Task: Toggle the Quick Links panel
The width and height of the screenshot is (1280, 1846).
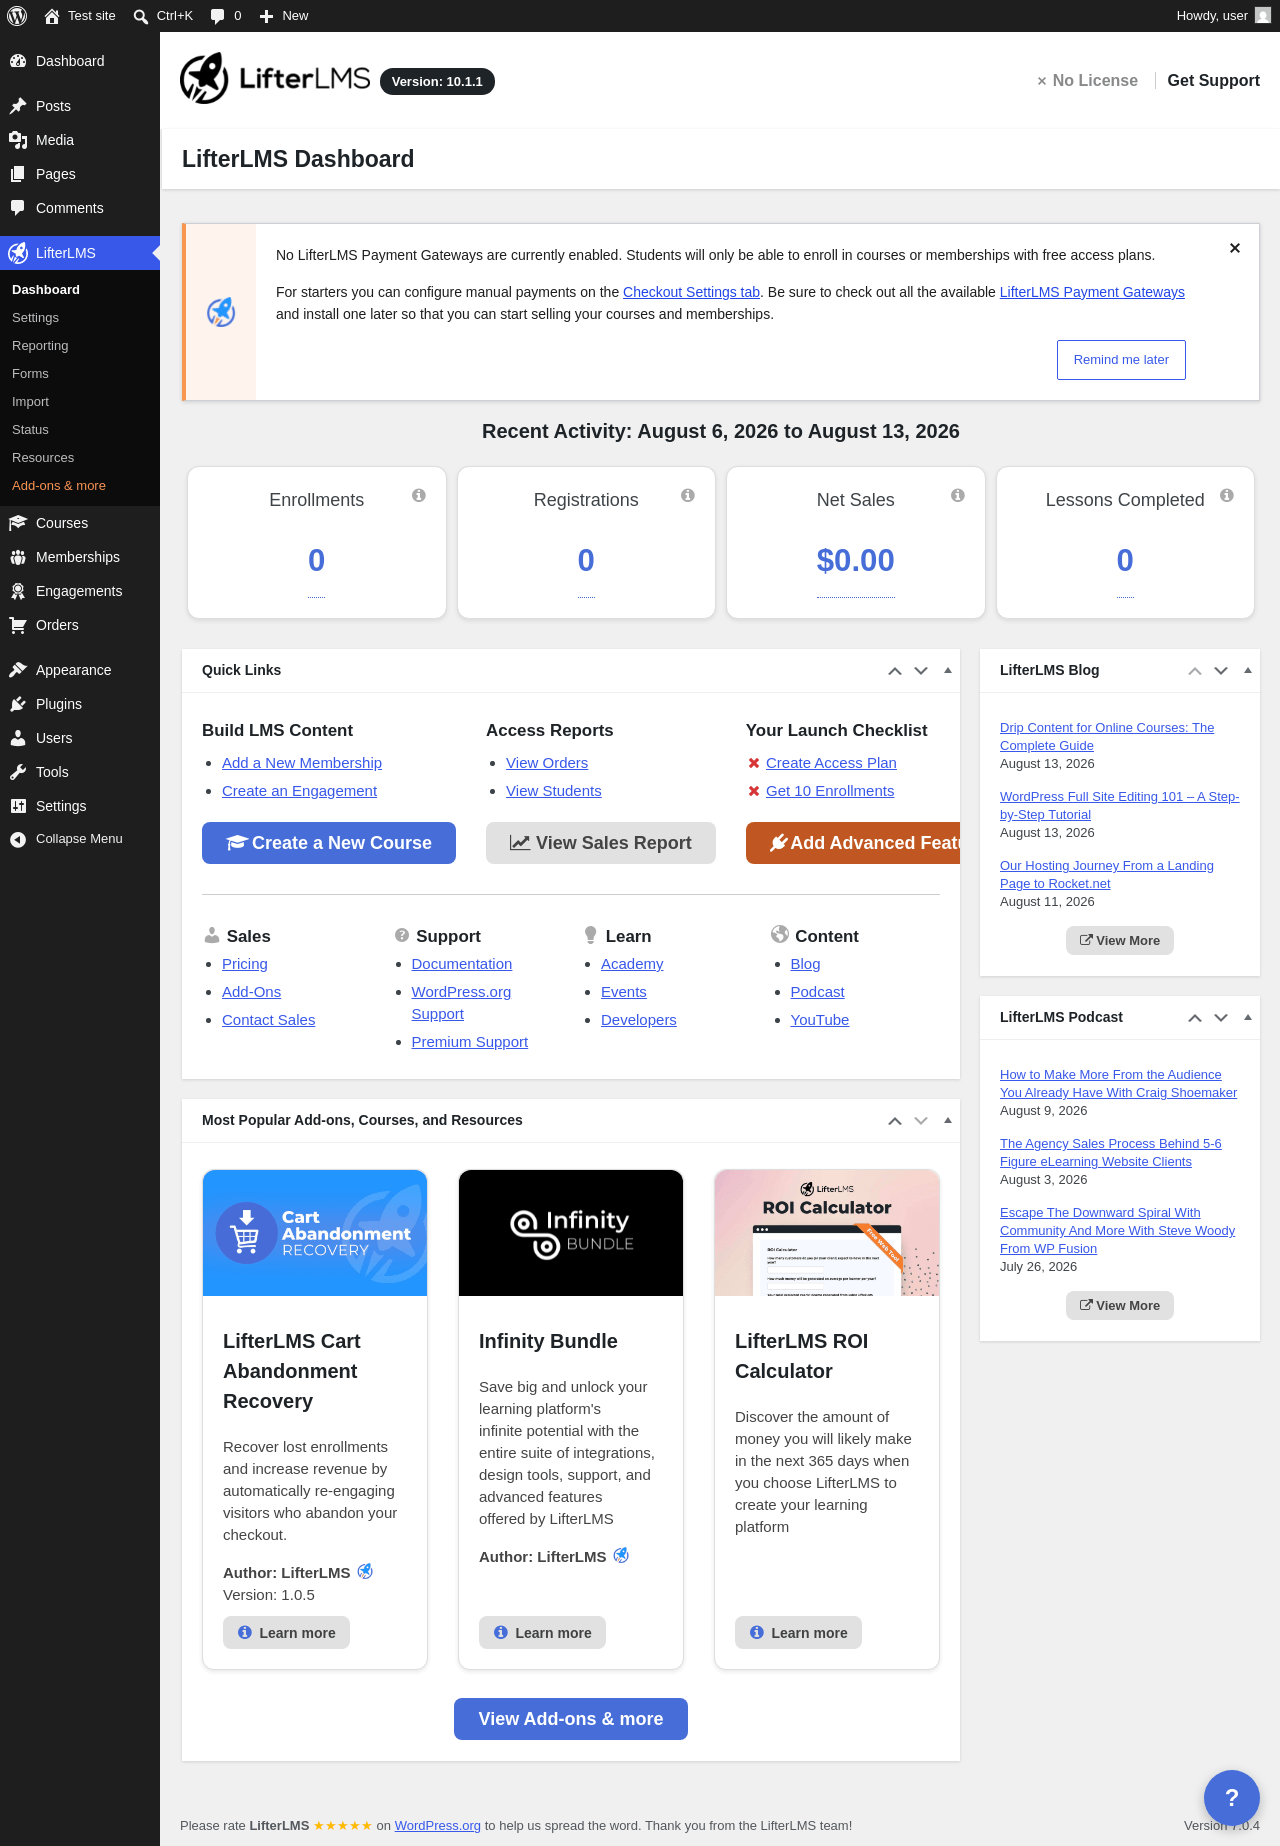Action: (x=948, y=671)
